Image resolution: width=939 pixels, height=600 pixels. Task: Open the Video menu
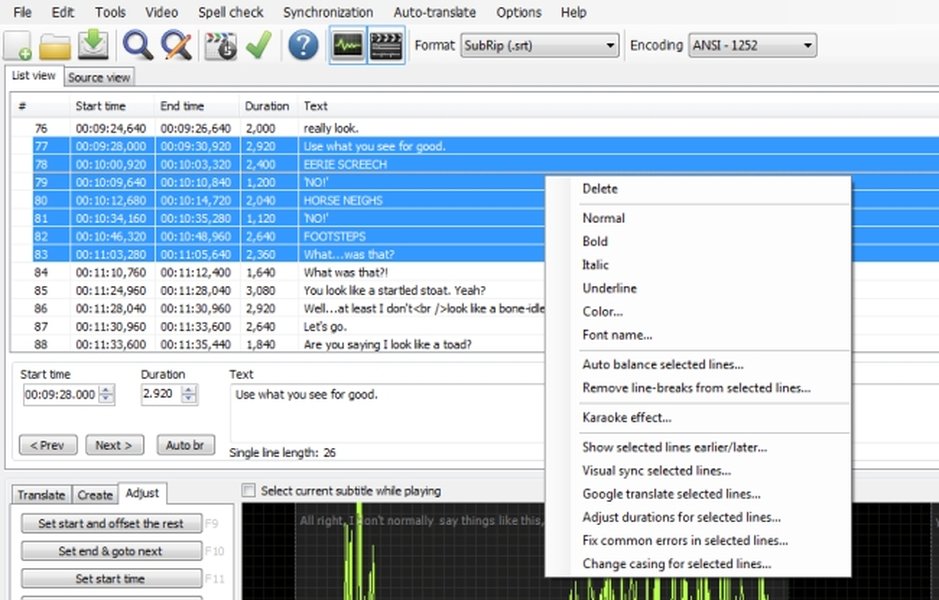pos(161,12)
